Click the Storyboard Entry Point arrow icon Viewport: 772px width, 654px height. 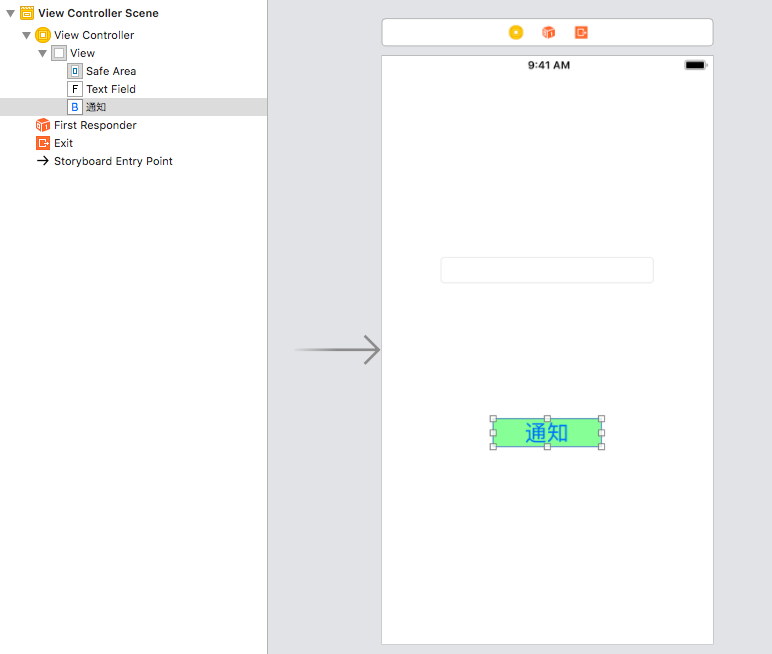43,161
